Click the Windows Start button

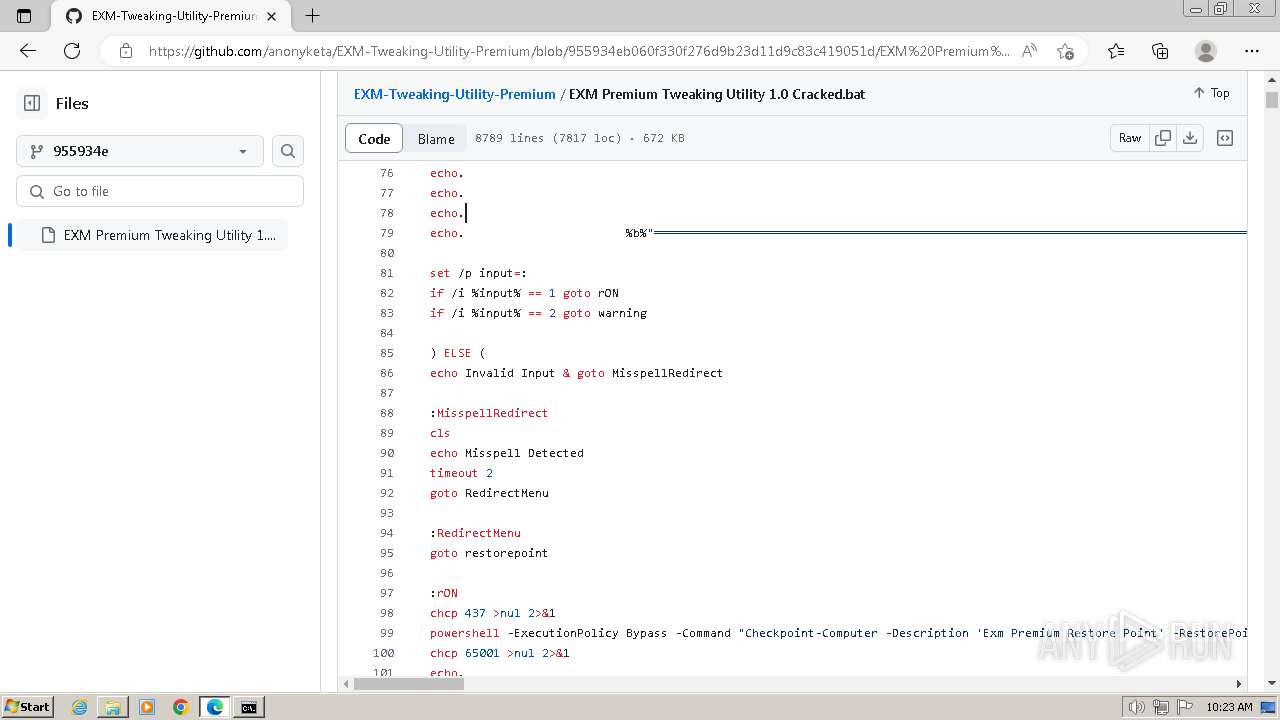click(27, 707)
